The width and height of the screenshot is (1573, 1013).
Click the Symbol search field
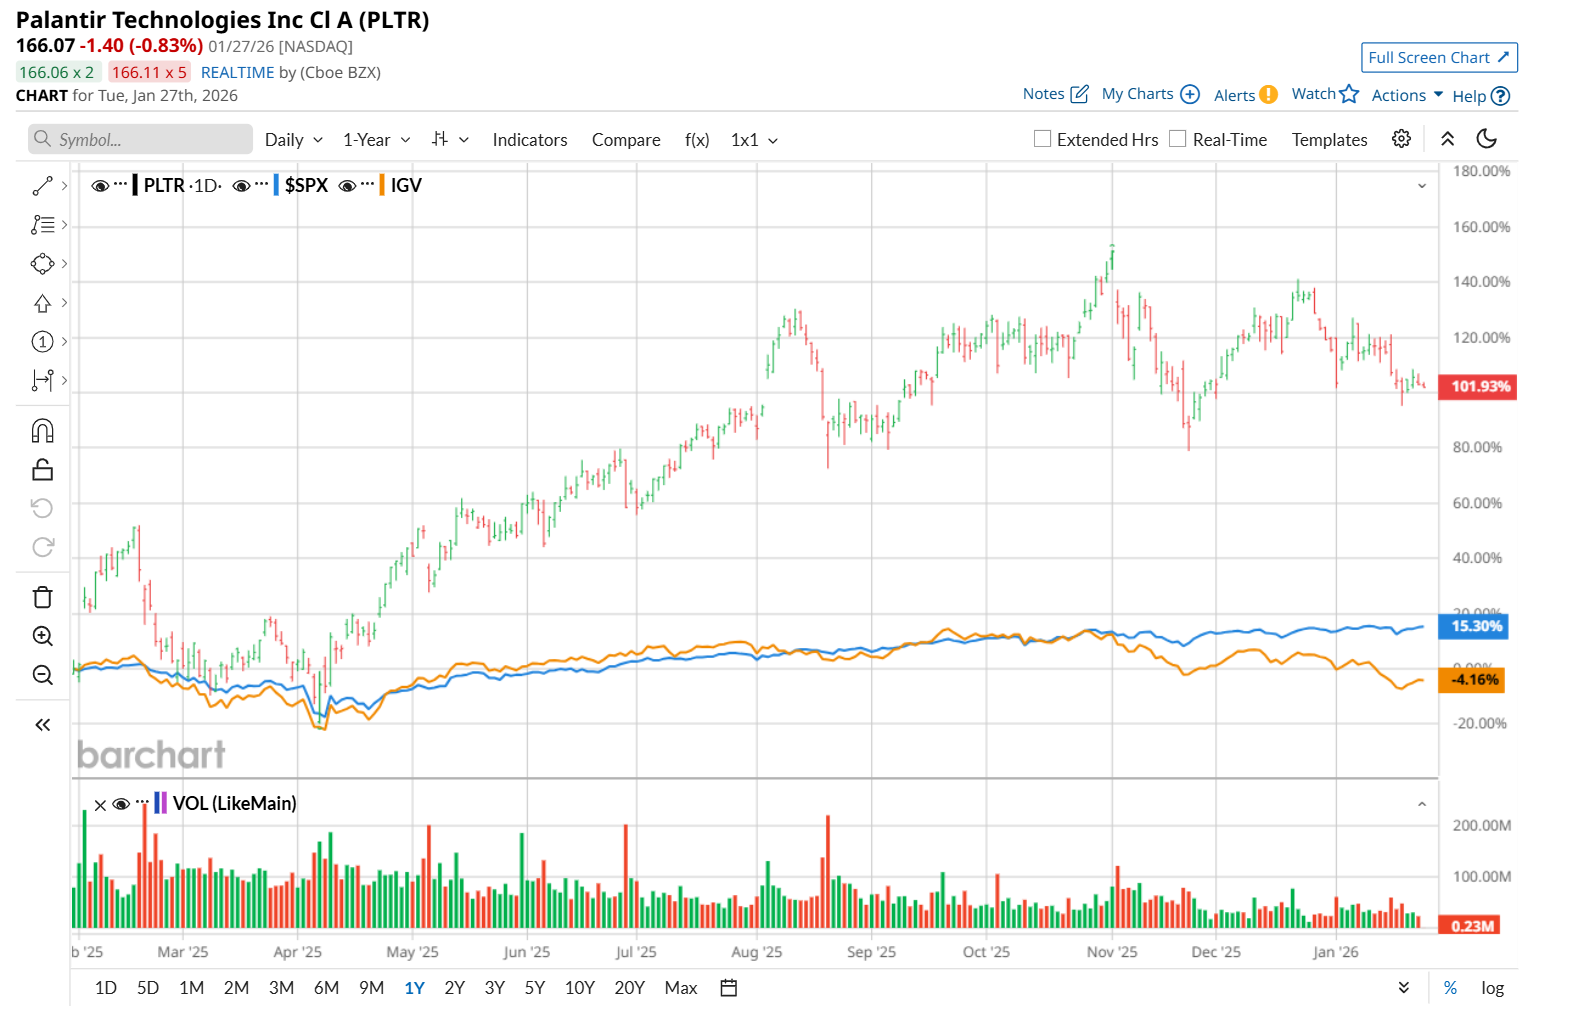click(x=140, y=139)
